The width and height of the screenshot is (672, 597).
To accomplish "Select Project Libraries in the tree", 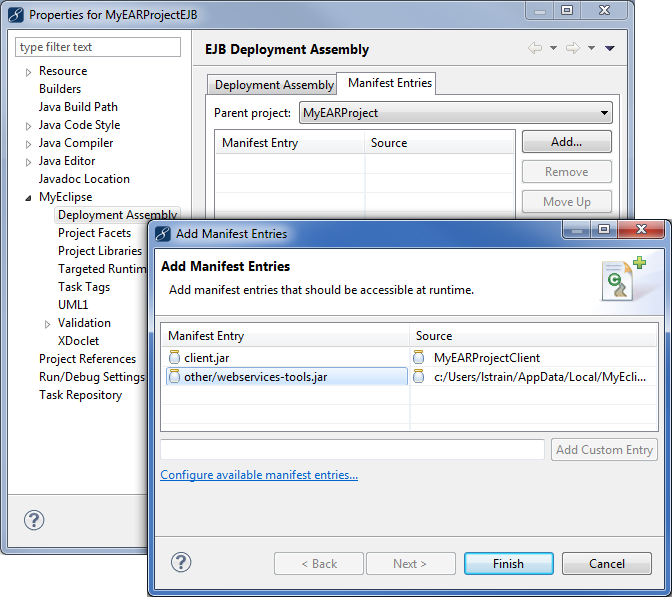I will [100, 251].
